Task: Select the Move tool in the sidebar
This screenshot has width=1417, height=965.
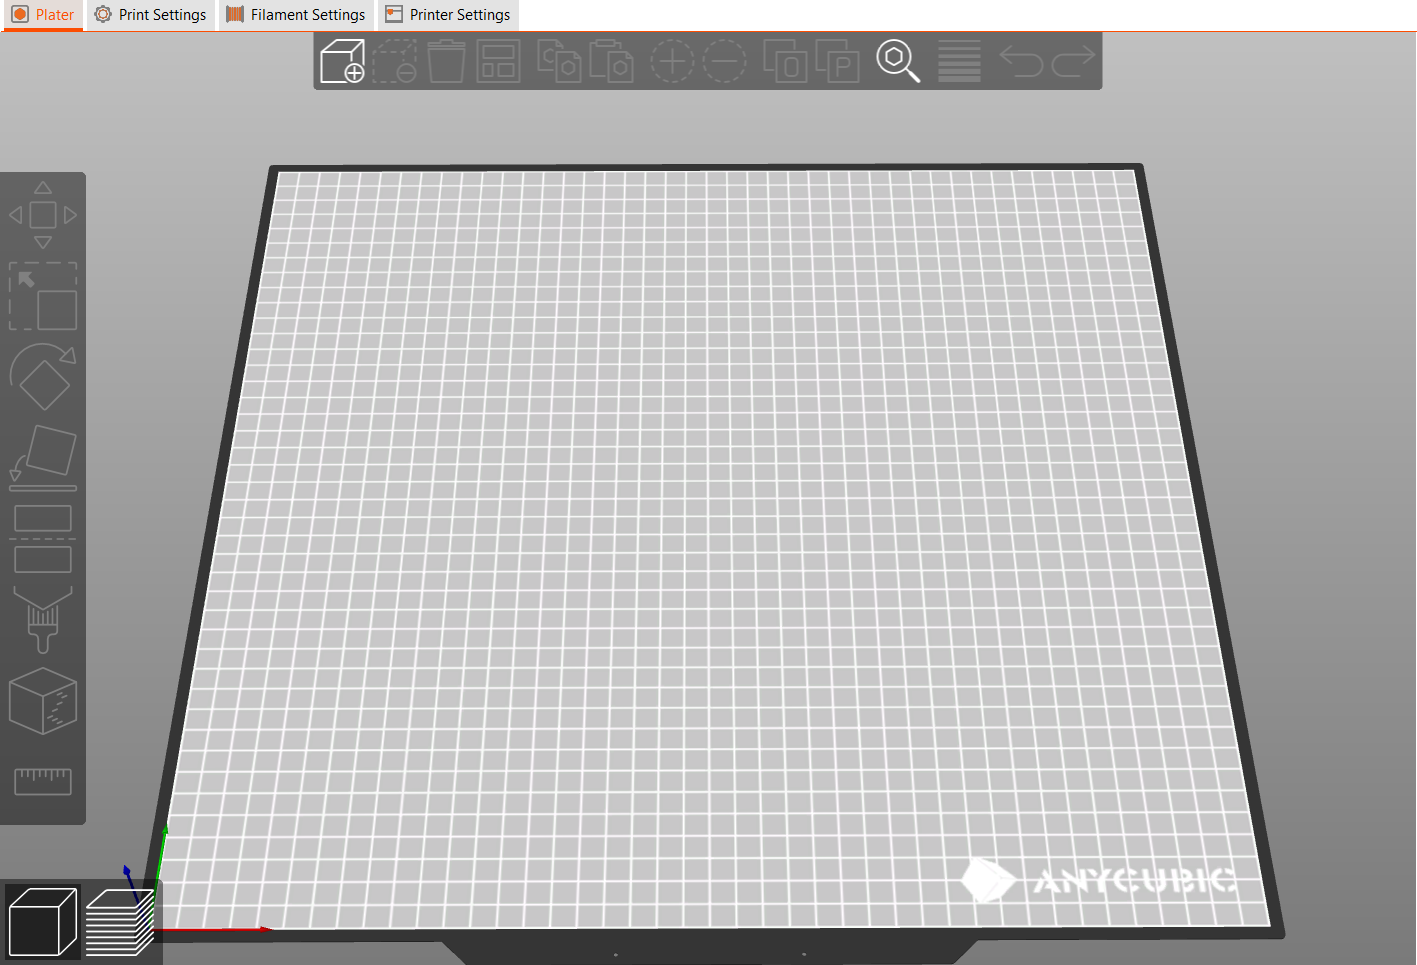Action: click(43, 213)
